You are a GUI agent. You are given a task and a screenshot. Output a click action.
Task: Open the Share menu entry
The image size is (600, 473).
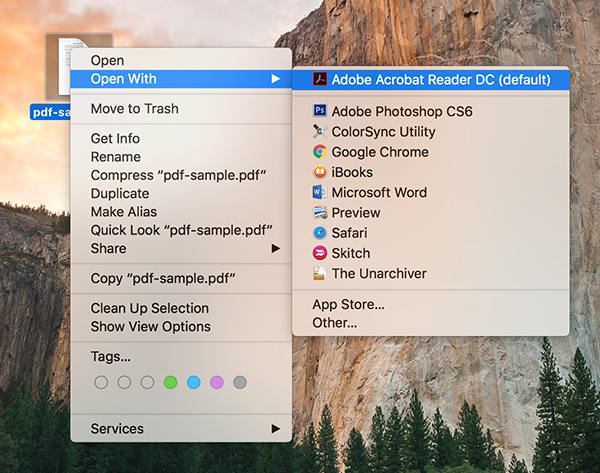pyautogui.click(x=181, y=249)
